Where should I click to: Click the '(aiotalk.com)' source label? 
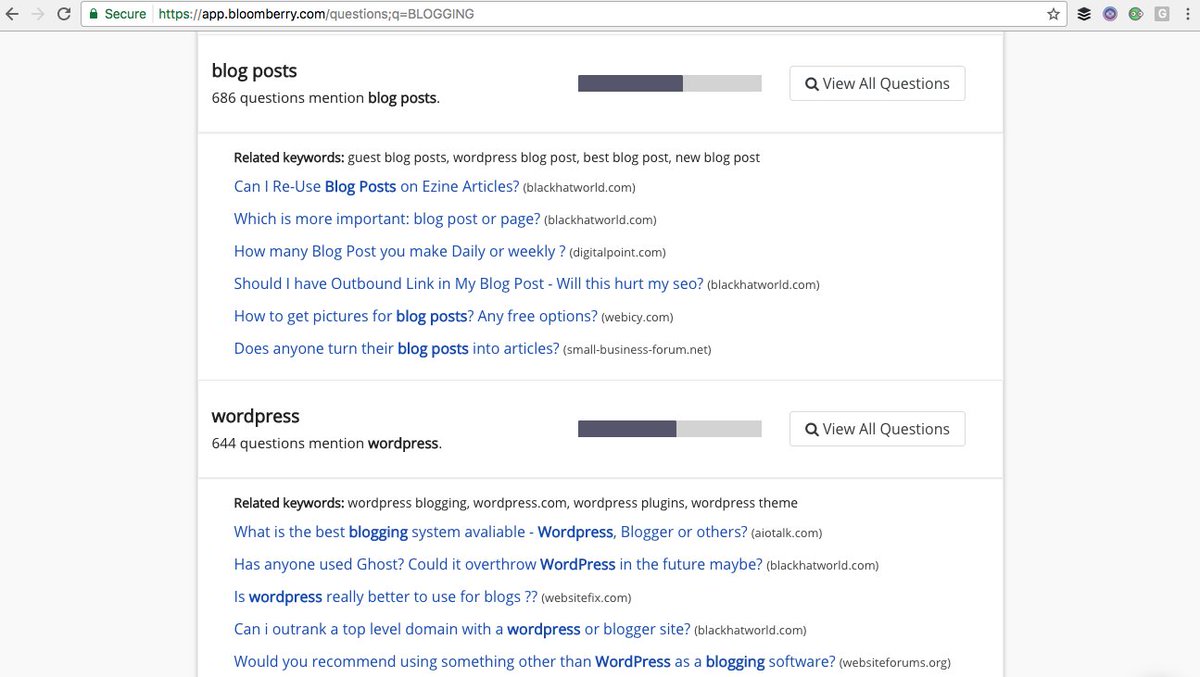coord(786,533)
